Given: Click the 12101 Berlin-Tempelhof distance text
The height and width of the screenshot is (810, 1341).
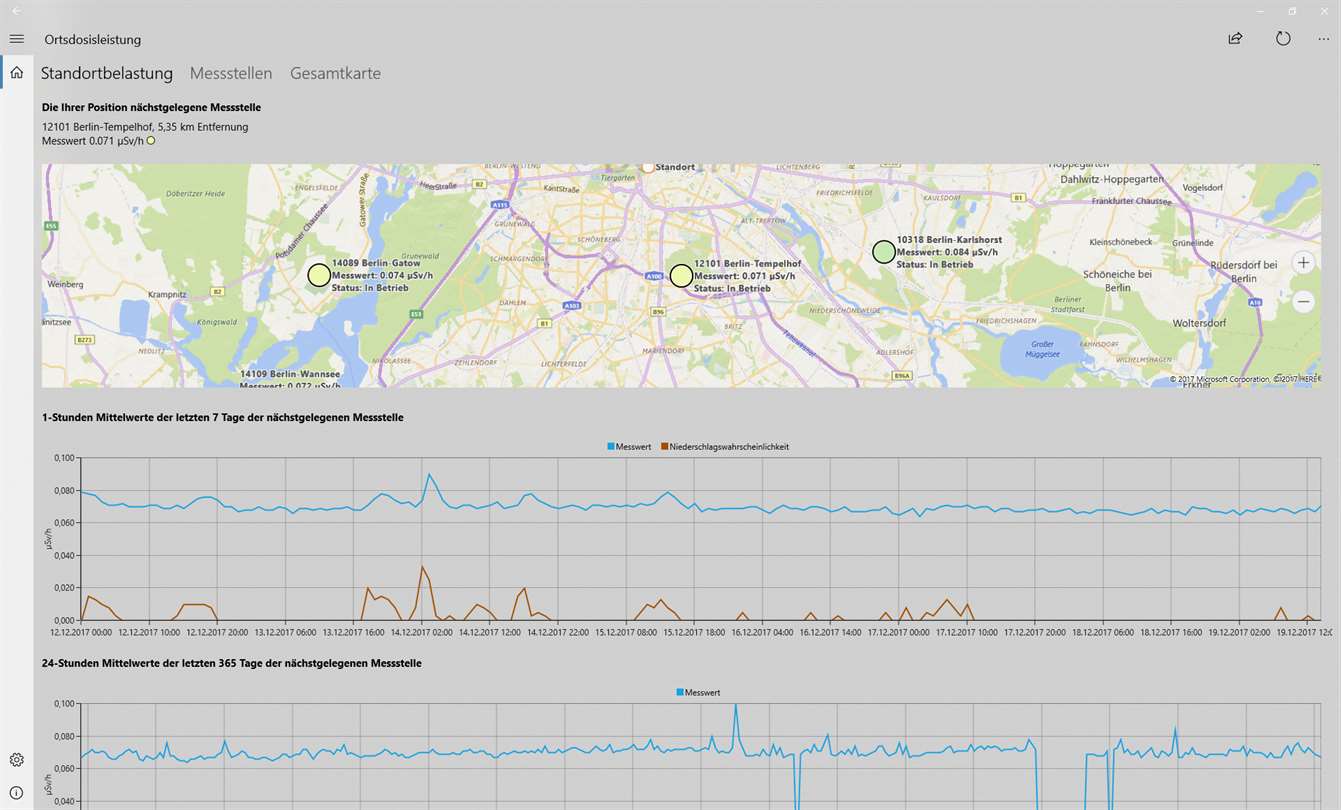Looking at the screenshot, I should point(145,127).
